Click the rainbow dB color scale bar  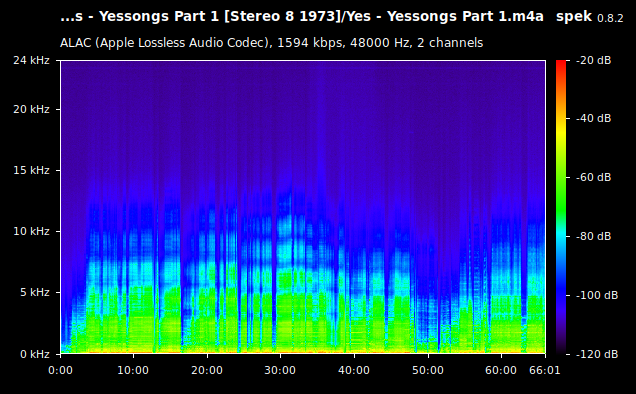tap(561, 207)
